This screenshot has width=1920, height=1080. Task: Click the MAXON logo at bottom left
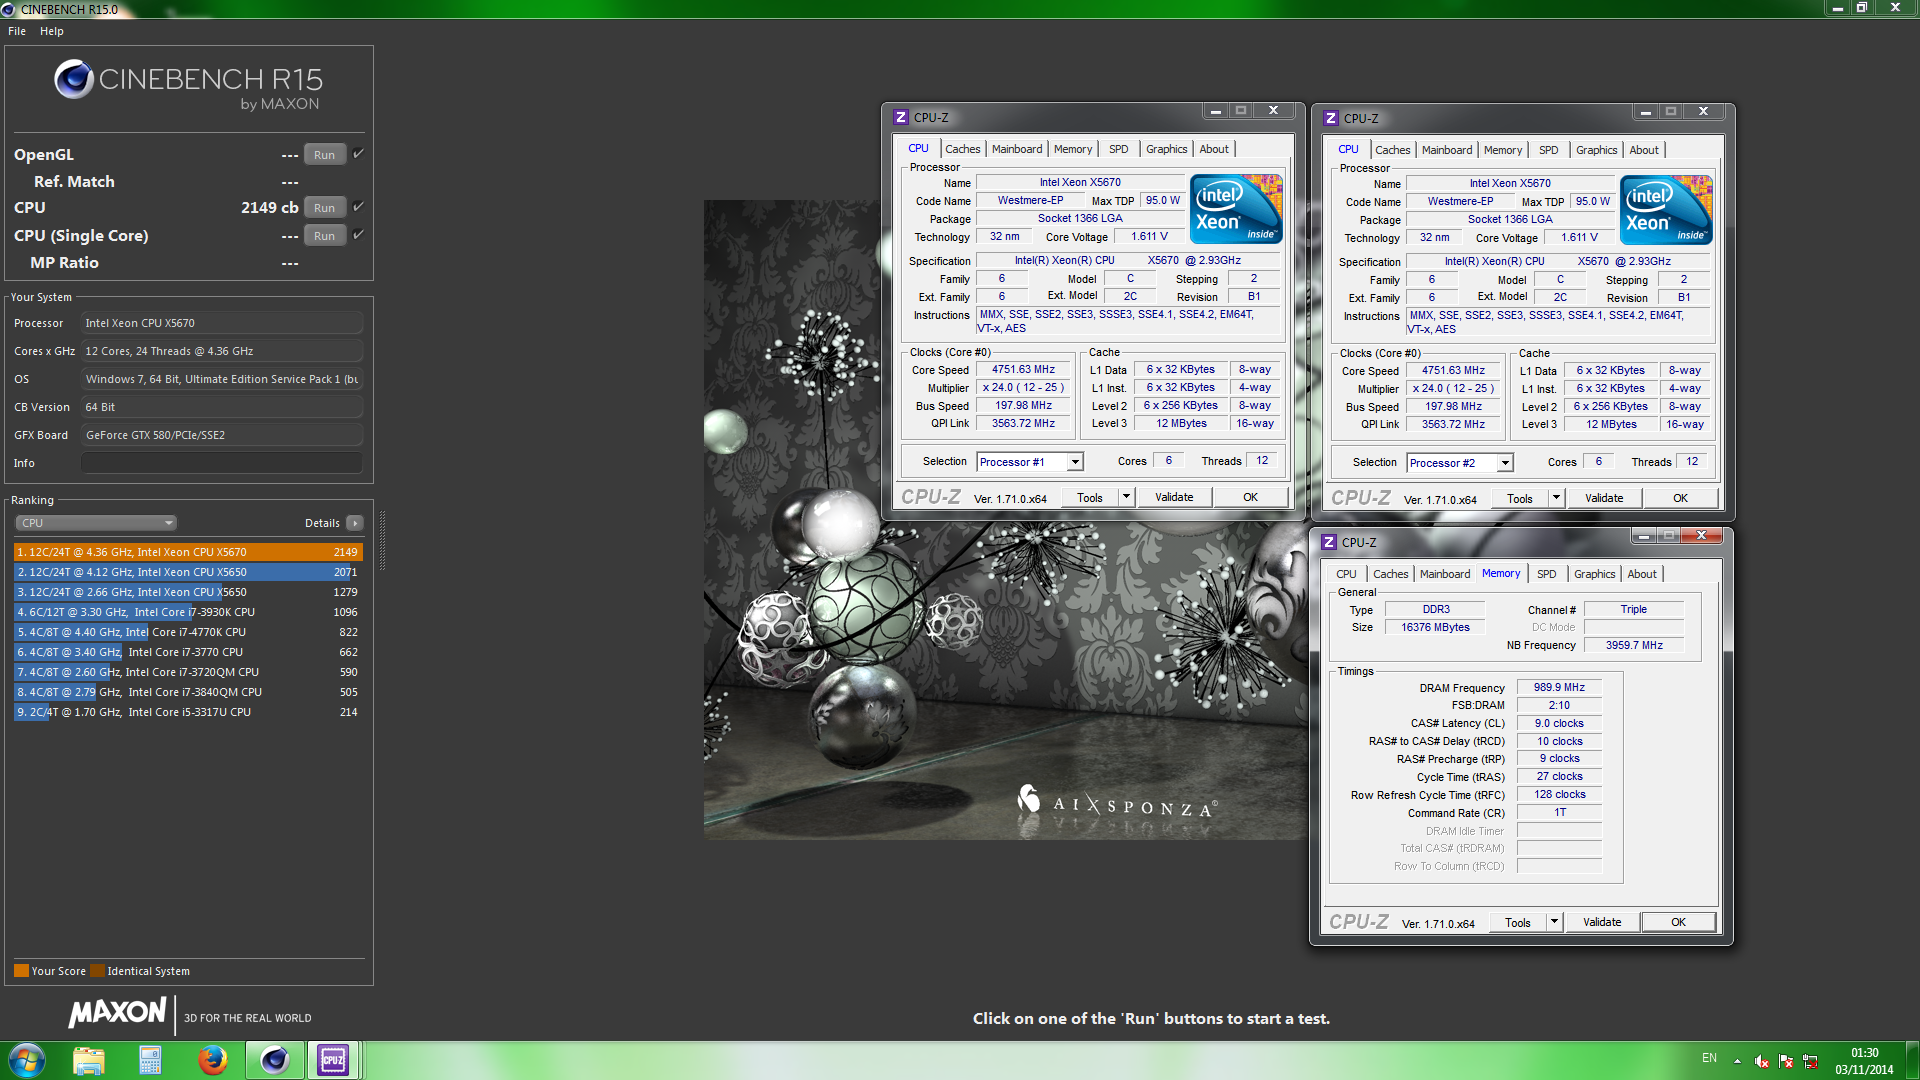[x=117, y=1013]
